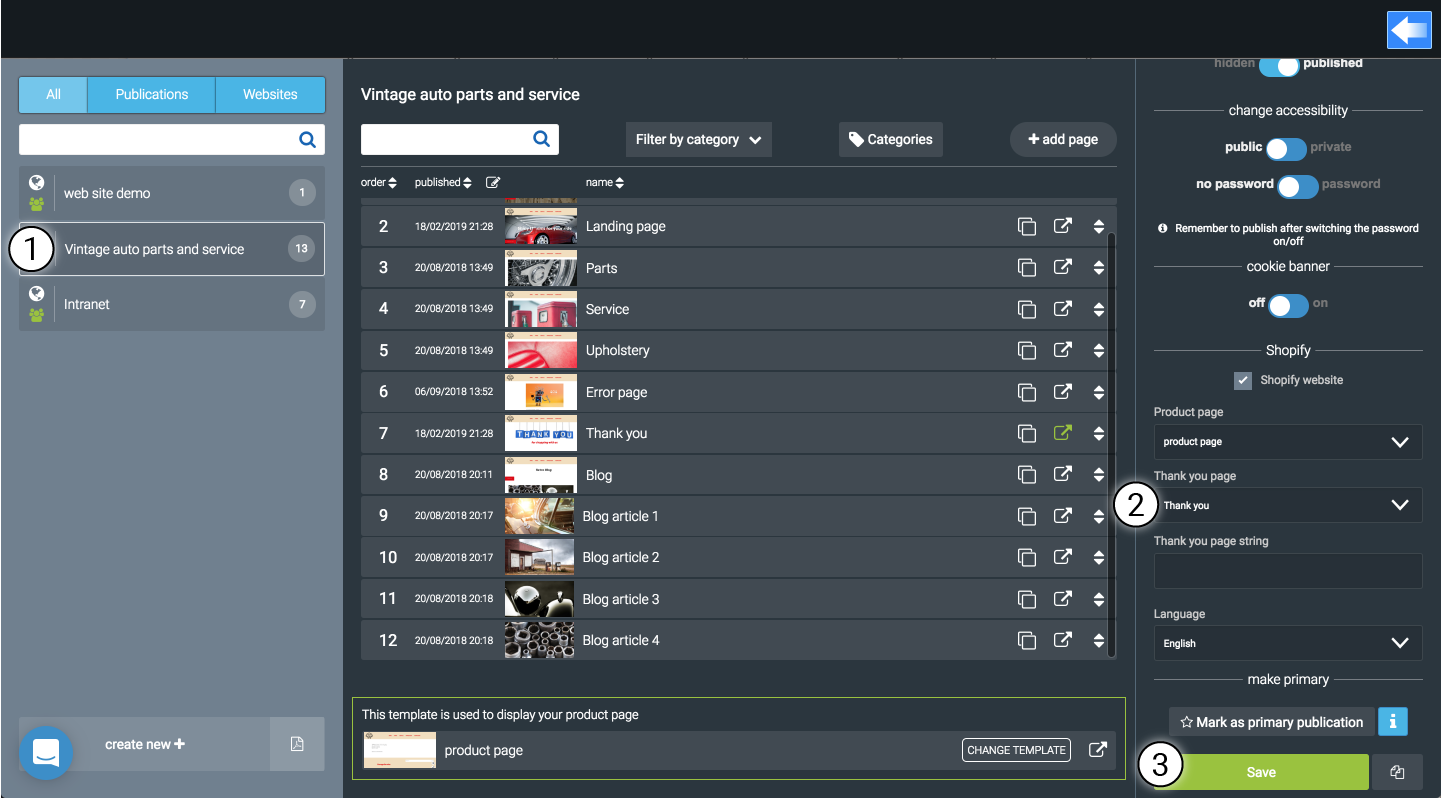Image resolution: width=1441 pixels, height=799 pixels.
Task: Open product page template in new window
Action: pos(1097,750)
